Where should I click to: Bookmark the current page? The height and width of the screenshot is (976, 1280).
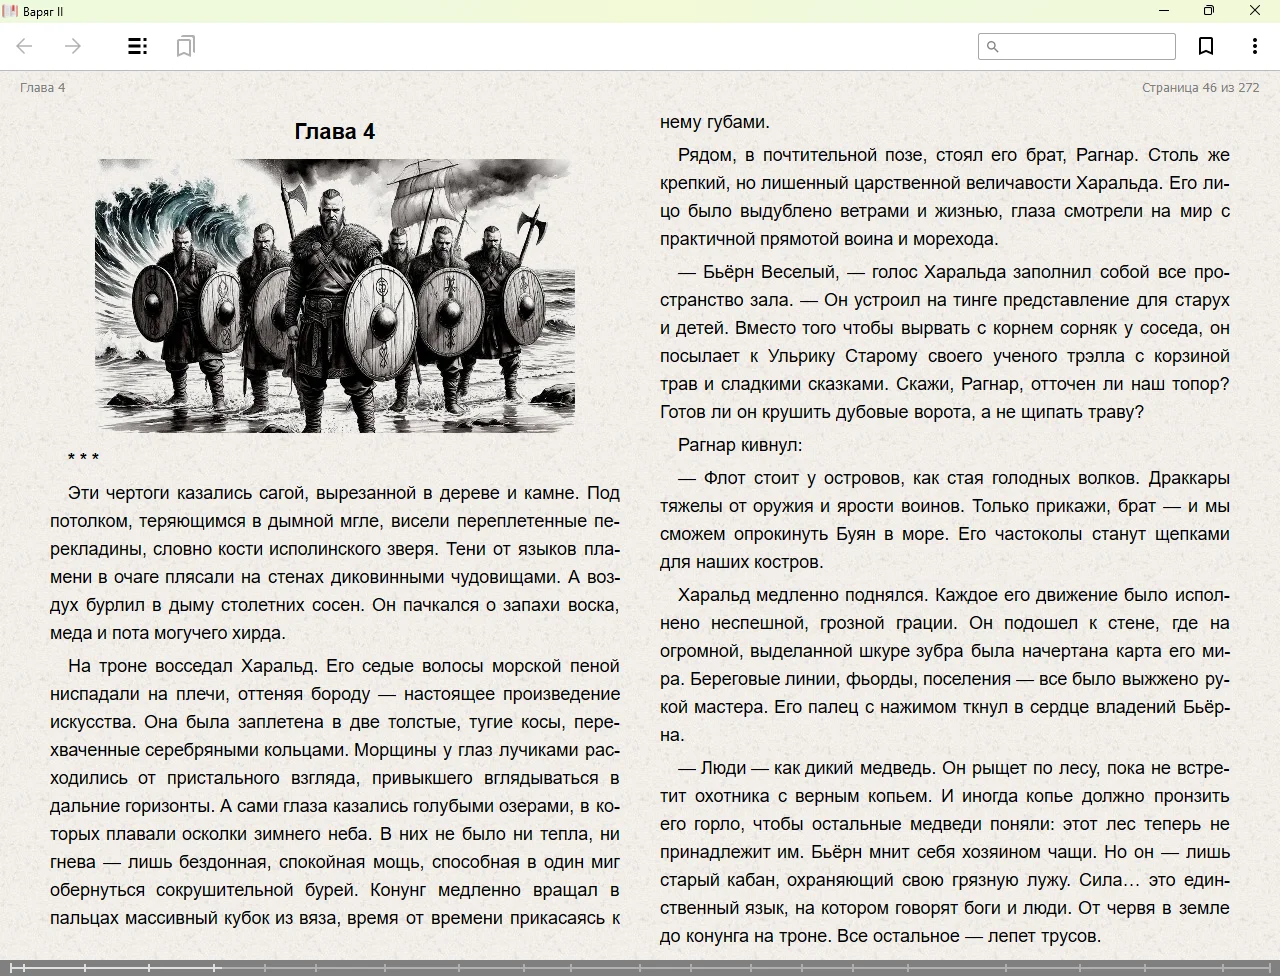click(1206, 46)
